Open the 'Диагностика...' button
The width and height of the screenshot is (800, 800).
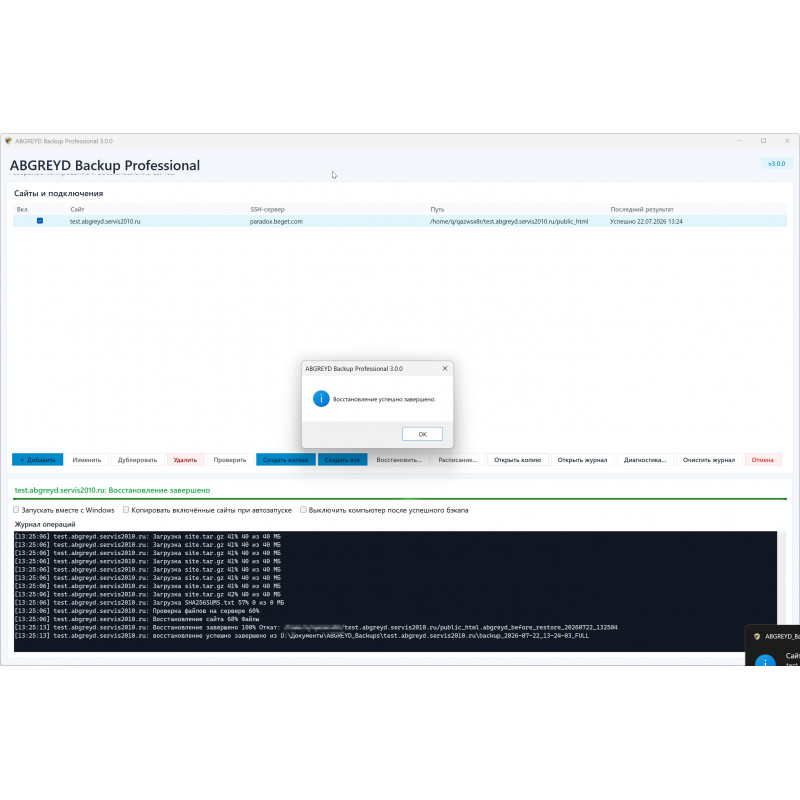click(645, 460)
